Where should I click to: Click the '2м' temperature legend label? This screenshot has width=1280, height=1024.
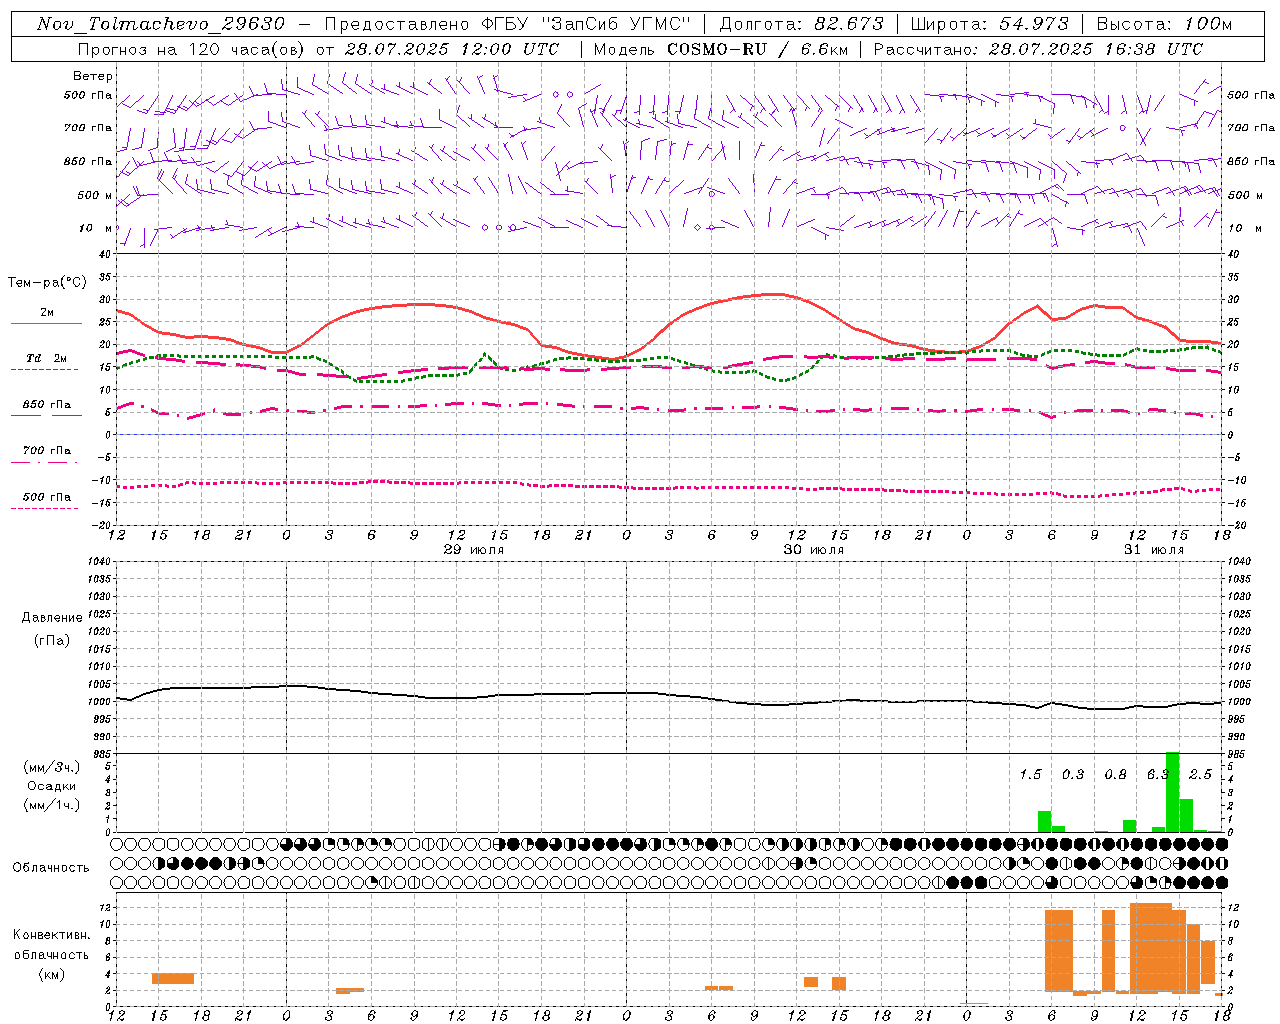[x=47, y=312]
